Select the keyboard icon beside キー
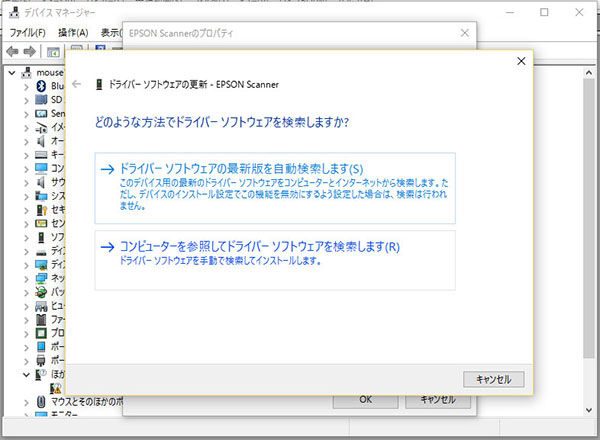This screenshot has height=440, width=600. 41,155
